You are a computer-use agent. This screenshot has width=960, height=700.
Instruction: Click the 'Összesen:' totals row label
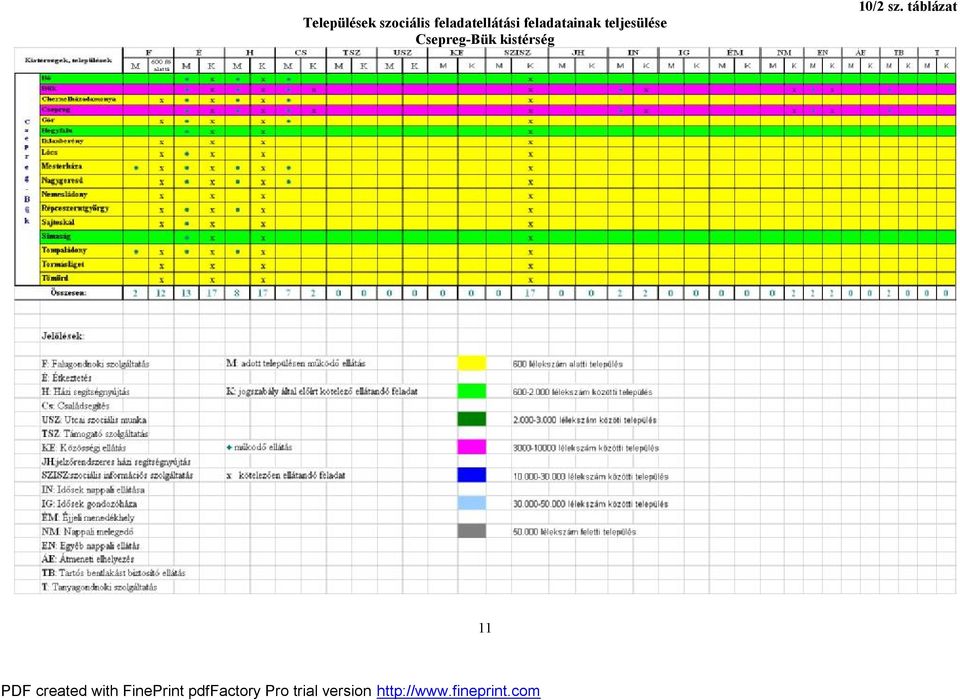69,293
